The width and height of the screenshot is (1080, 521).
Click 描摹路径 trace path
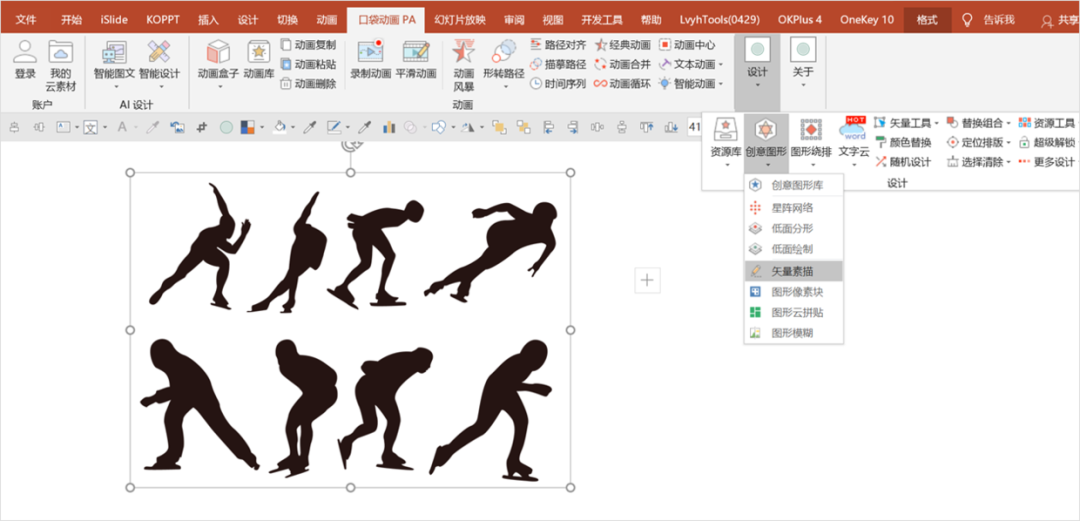[x=558, y=64]
